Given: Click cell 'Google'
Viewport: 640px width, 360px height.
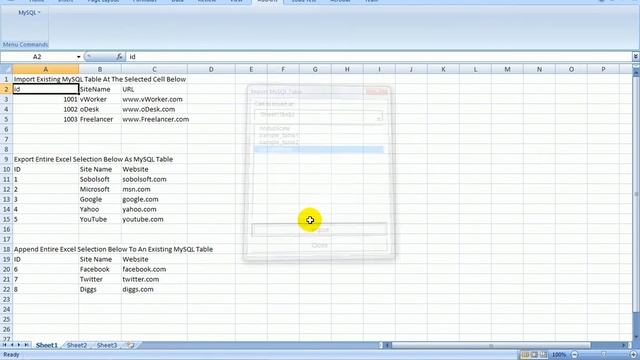Looking at the screenshot, I should (x=100, y=199).
